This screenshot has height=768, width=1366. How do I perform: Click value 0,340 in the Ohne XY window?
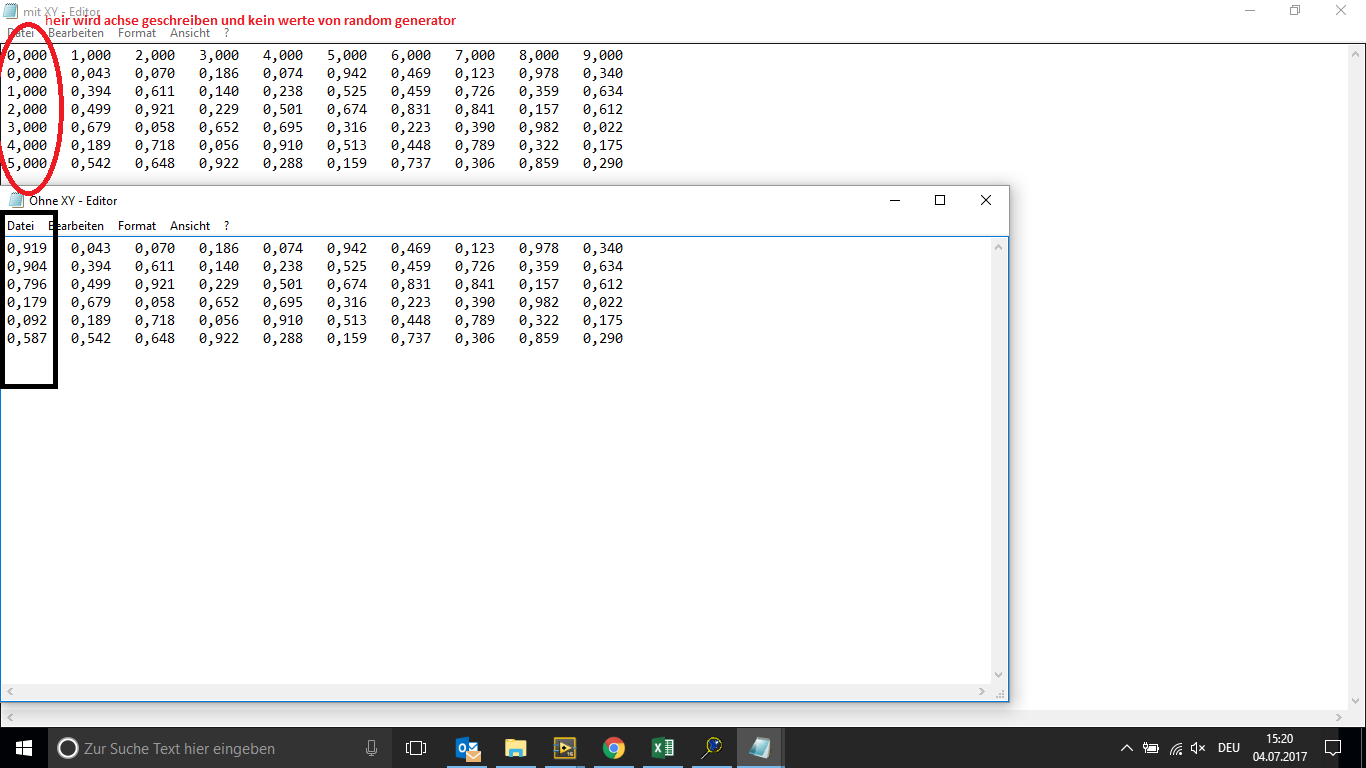[x=603, y=248]
